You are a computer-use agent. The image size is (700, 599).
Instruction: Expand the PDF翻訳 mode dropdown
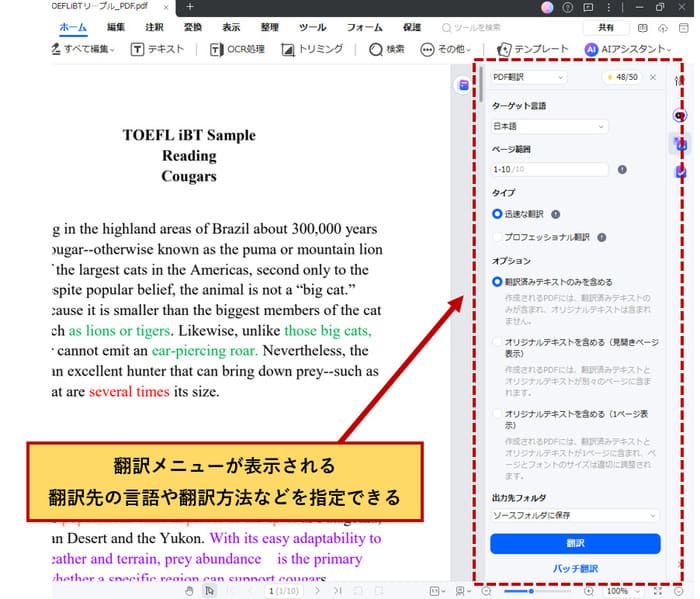pos(528,77)
